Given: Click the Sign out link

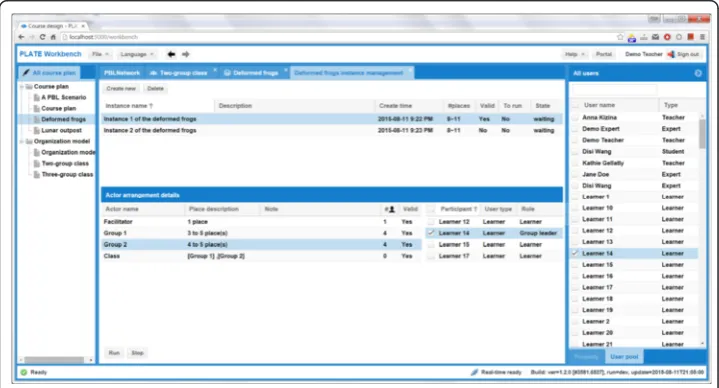Looking at the screenshot, I should 688,54.
